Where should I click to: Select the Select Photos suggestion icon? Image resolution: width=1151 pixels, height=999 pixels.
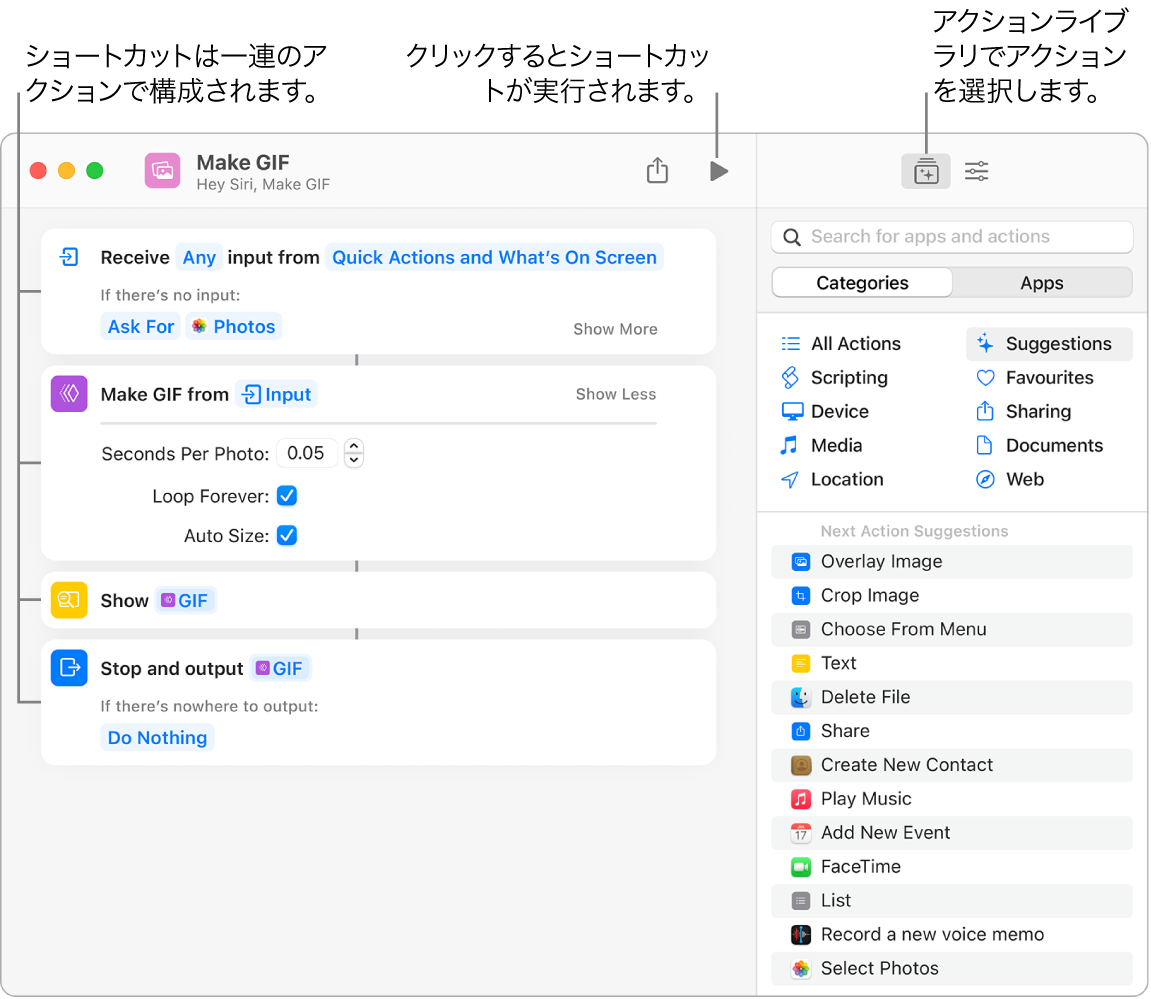point(800,968)
